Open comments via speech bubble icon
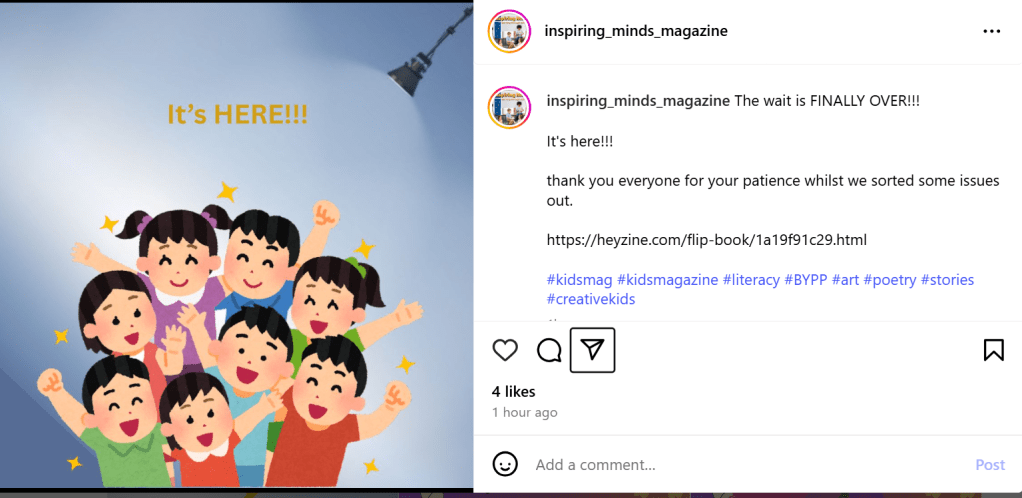 pyautogui.click(x=549, y=351)
